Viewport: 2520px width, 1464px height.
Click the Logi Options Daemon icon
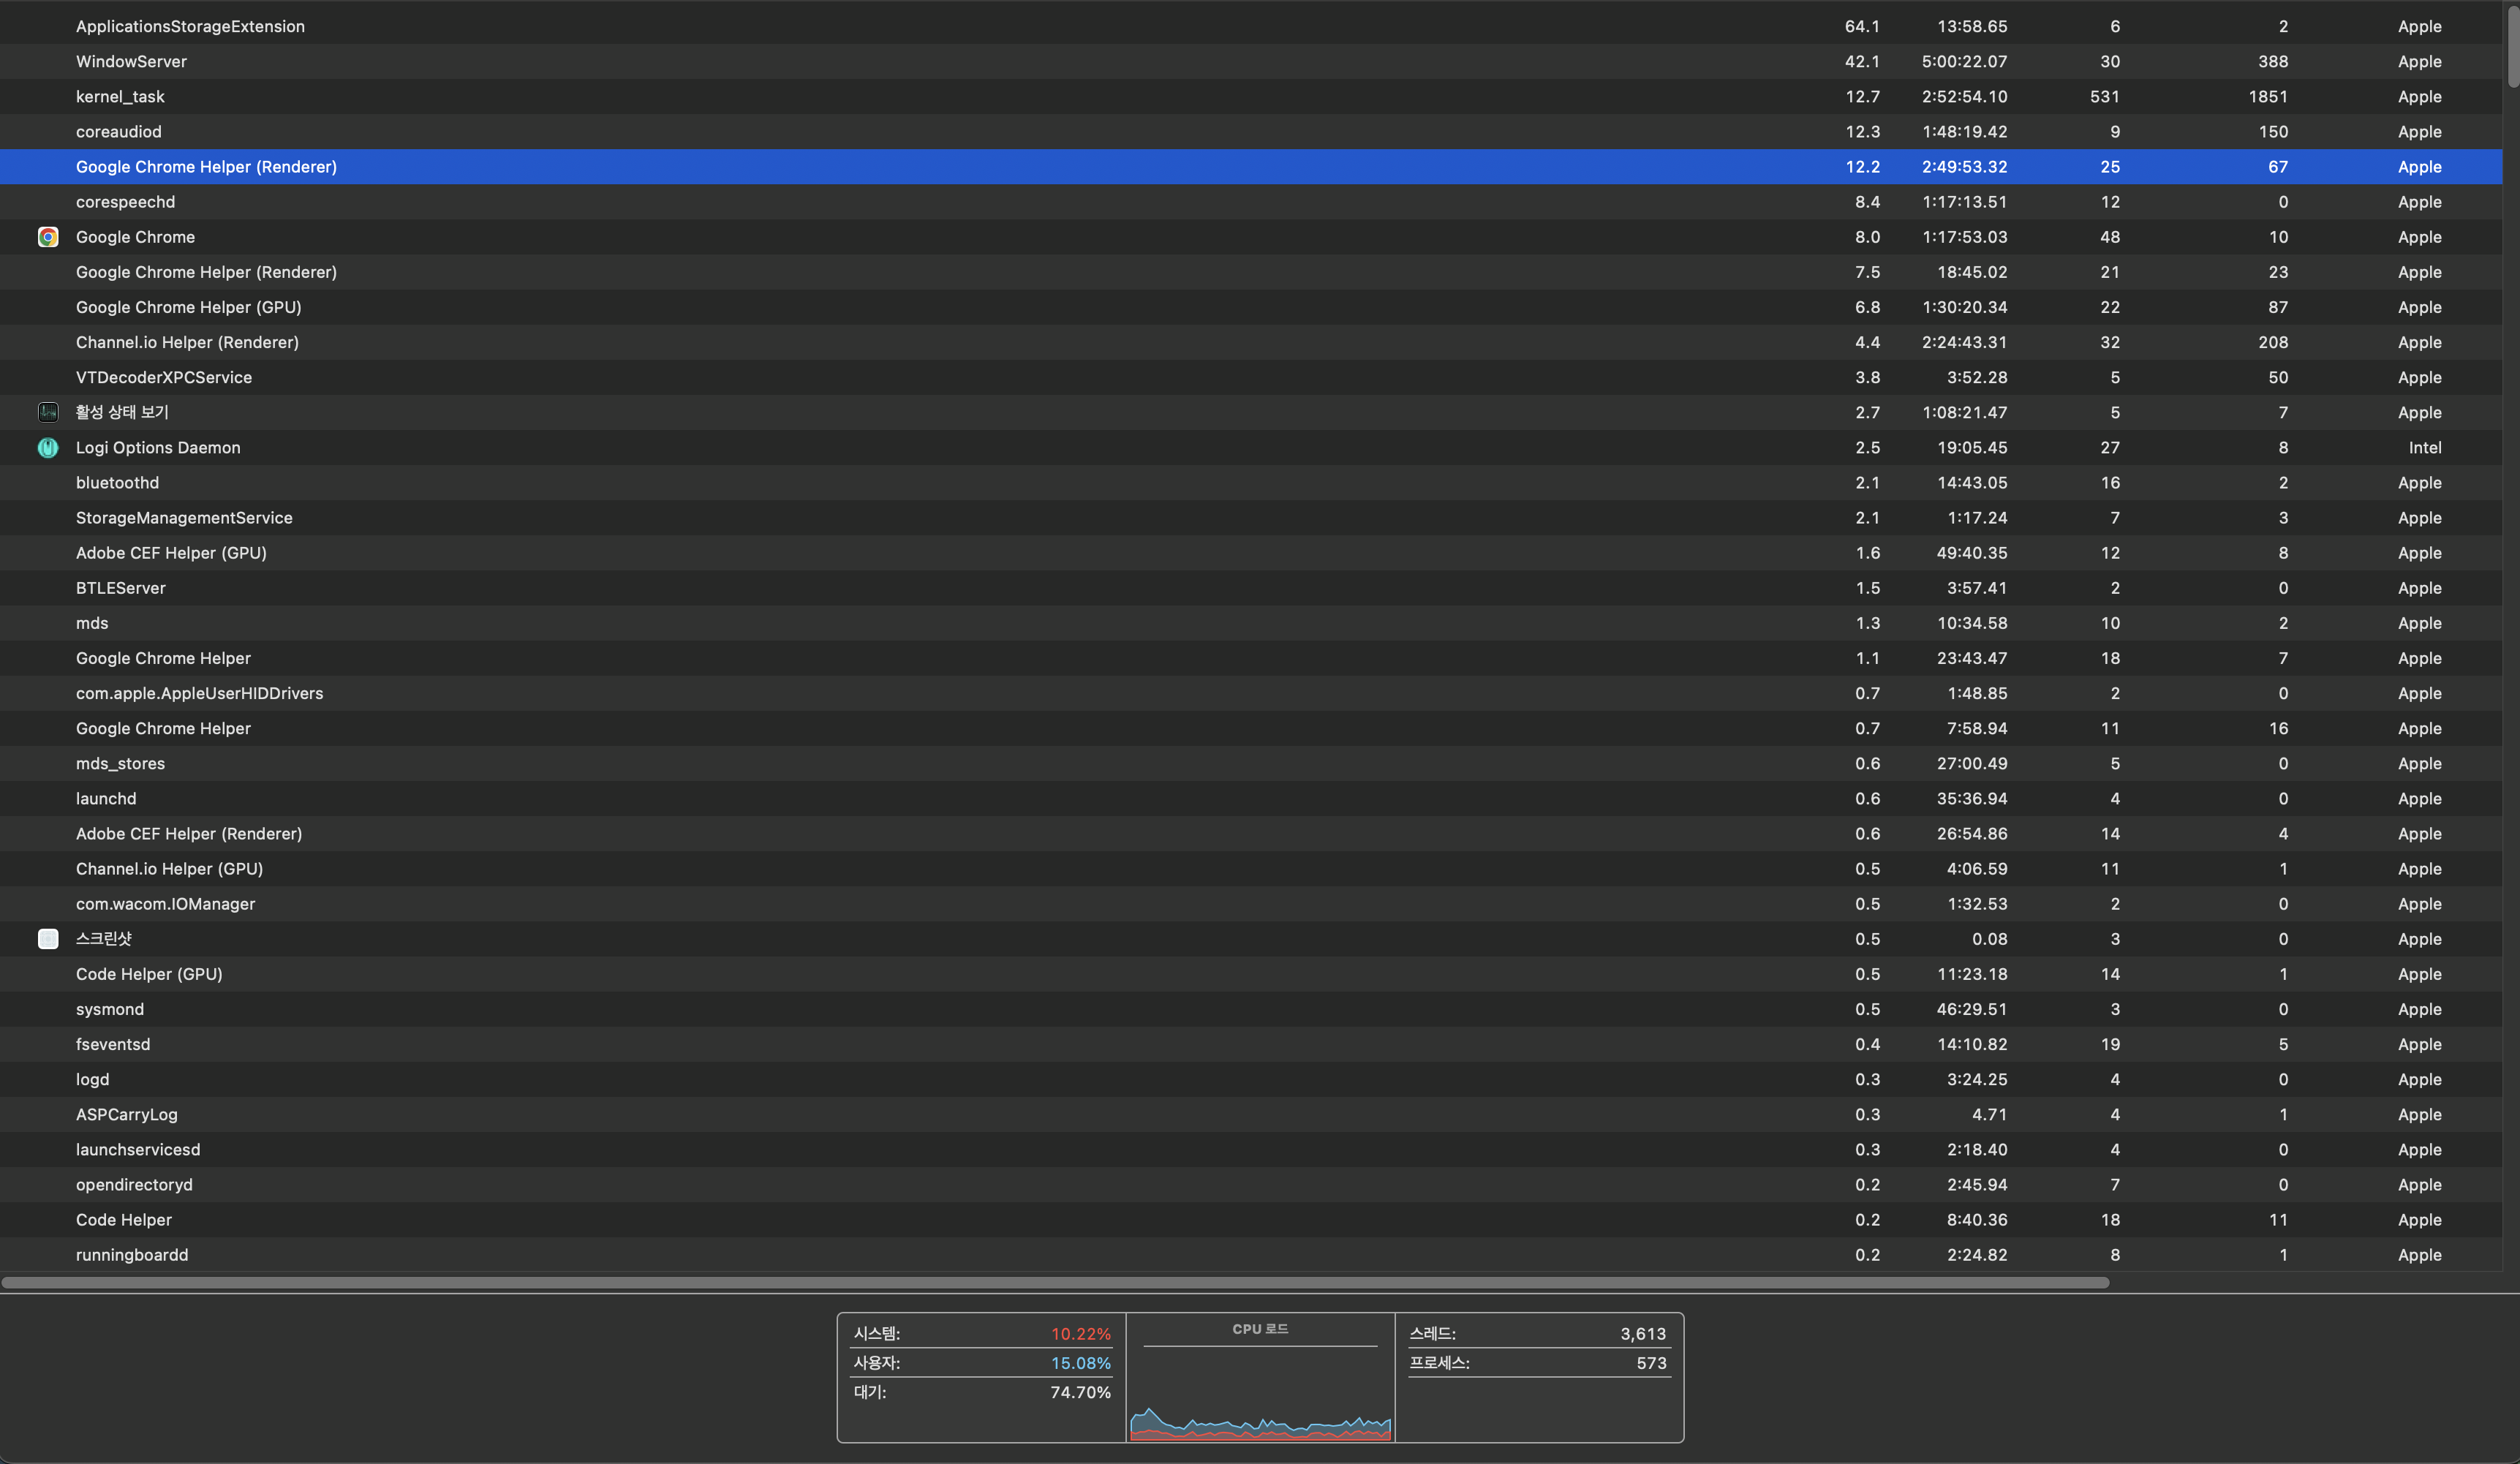[x=48, y=448]
